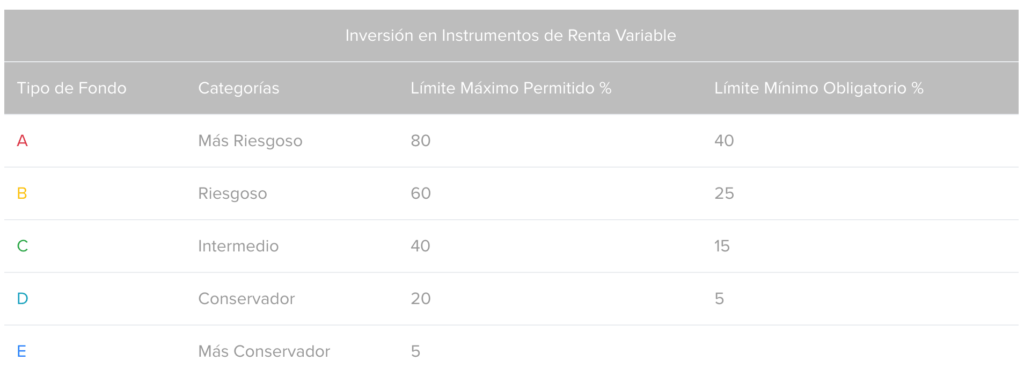Click the maximum limit value 60

pyautogui.click(x=421, y=193)
